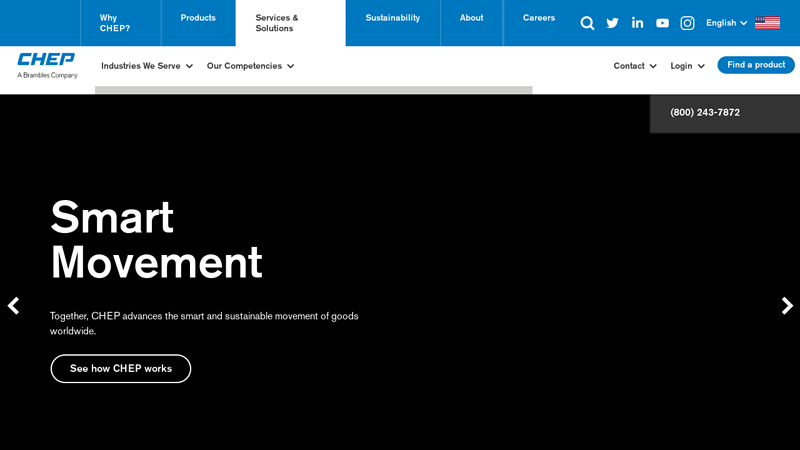Open the Login dropdown

tap(687, 66)
